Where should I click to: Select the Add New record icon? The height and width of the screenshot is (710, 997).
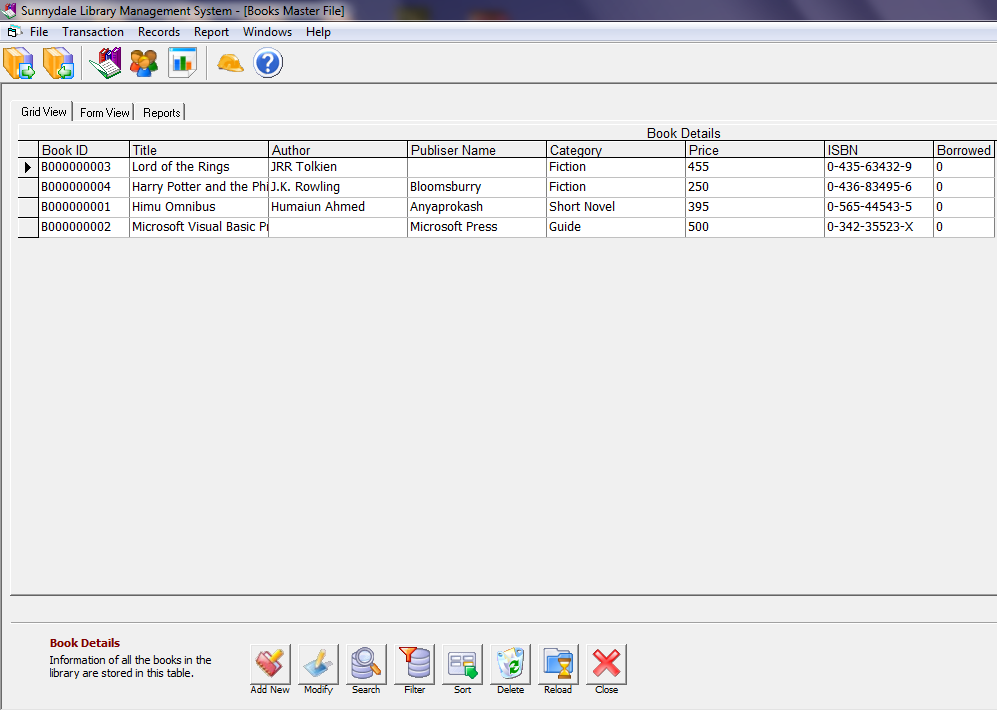[x=269, y=662]
